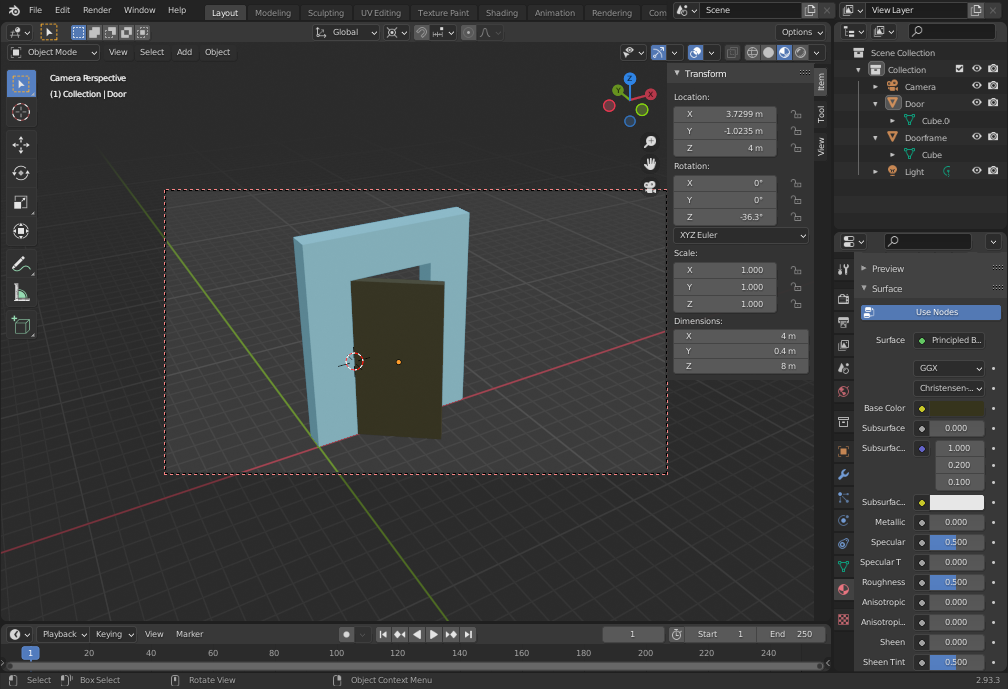Disable Door visibility in the outliner
Screen dimensions: 1008x689
pos(976,103)
